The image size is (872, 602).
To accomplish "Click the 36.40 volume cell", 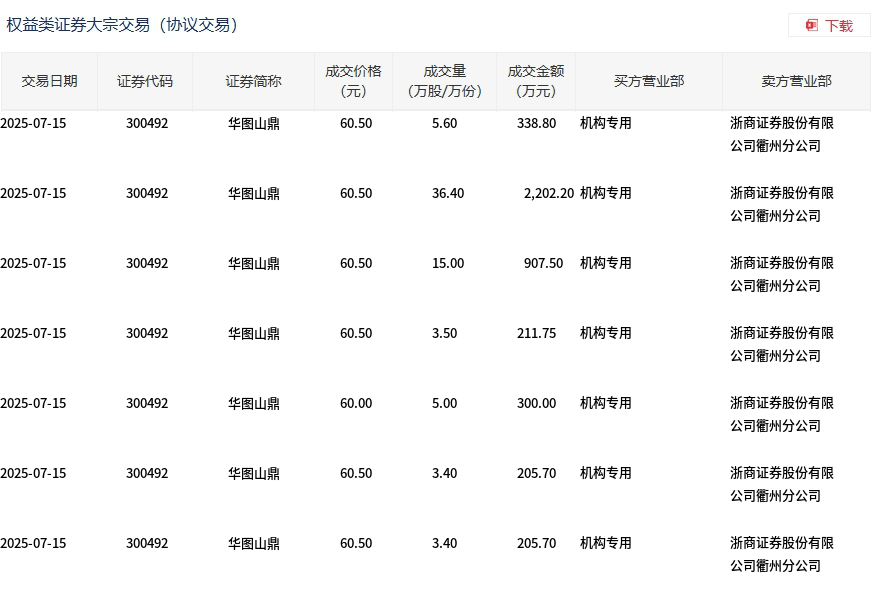I will [448, 194].
